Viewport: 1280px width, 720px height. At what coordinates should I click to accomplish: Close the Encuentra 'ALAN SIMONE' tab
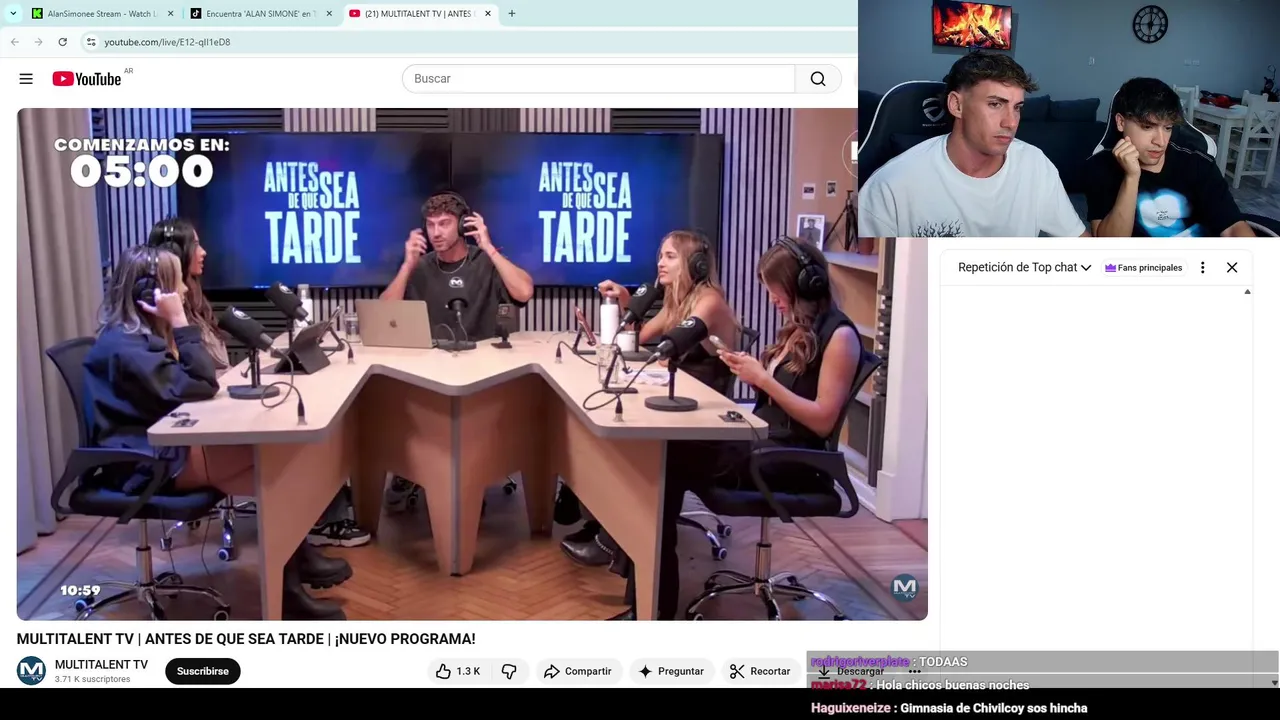[329, 14]
